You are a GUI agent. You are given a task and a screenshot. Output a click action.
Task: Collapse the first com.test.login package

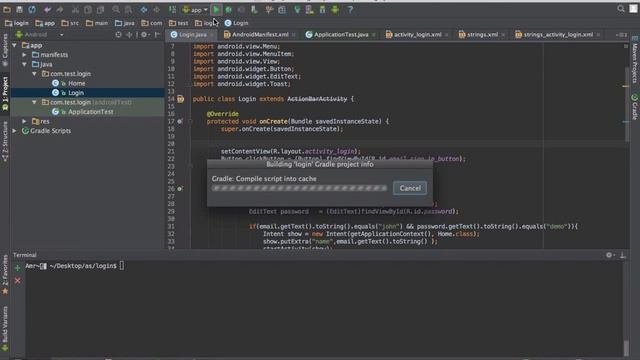point(34,74)
